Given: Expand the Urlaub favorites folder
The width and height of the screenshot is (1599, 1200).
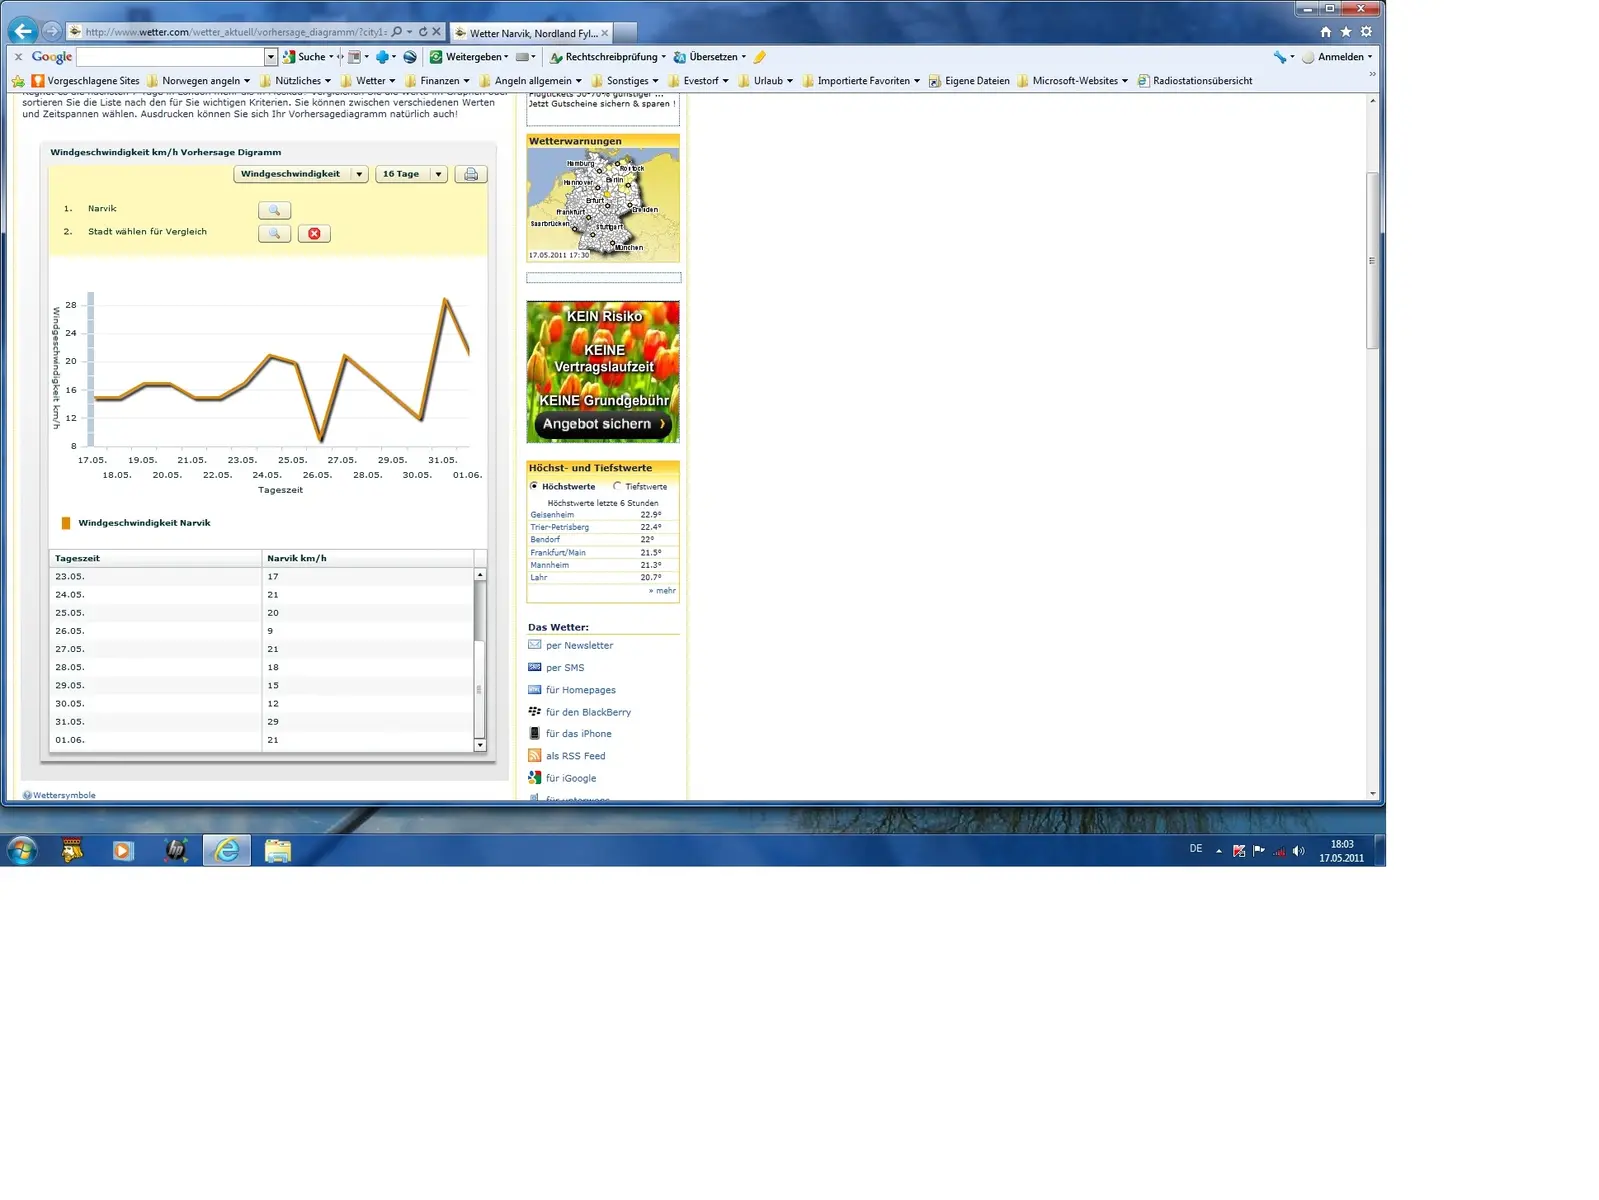Looking at the screenshot, I should (765, 81).
